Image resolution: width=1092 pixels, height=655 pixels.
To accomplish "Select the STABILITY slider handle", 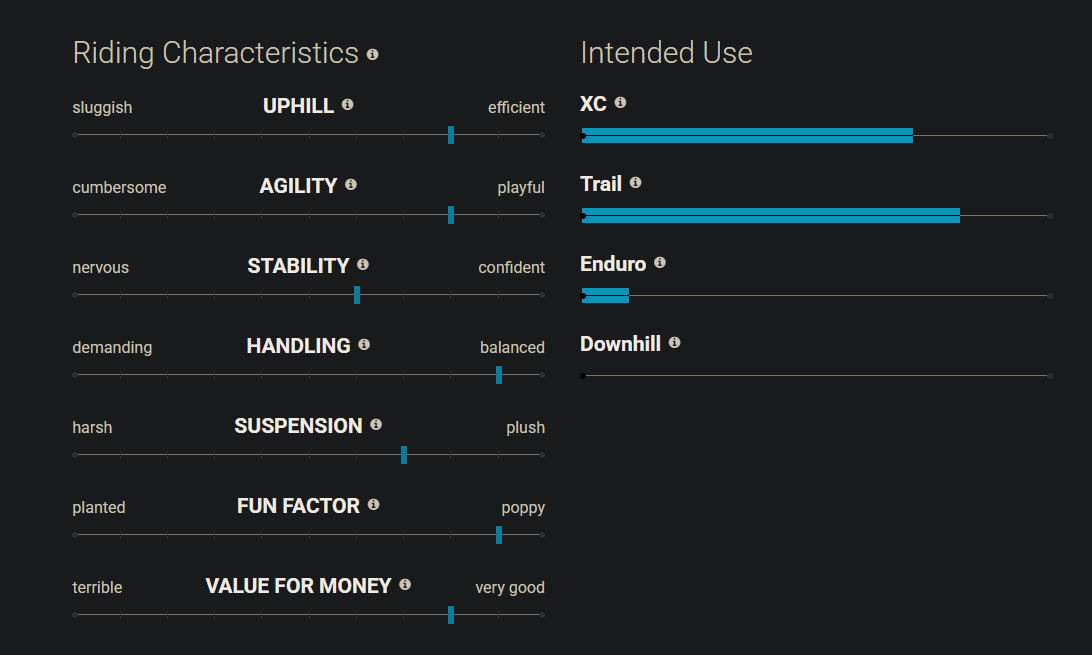I will tap(357, 295).
